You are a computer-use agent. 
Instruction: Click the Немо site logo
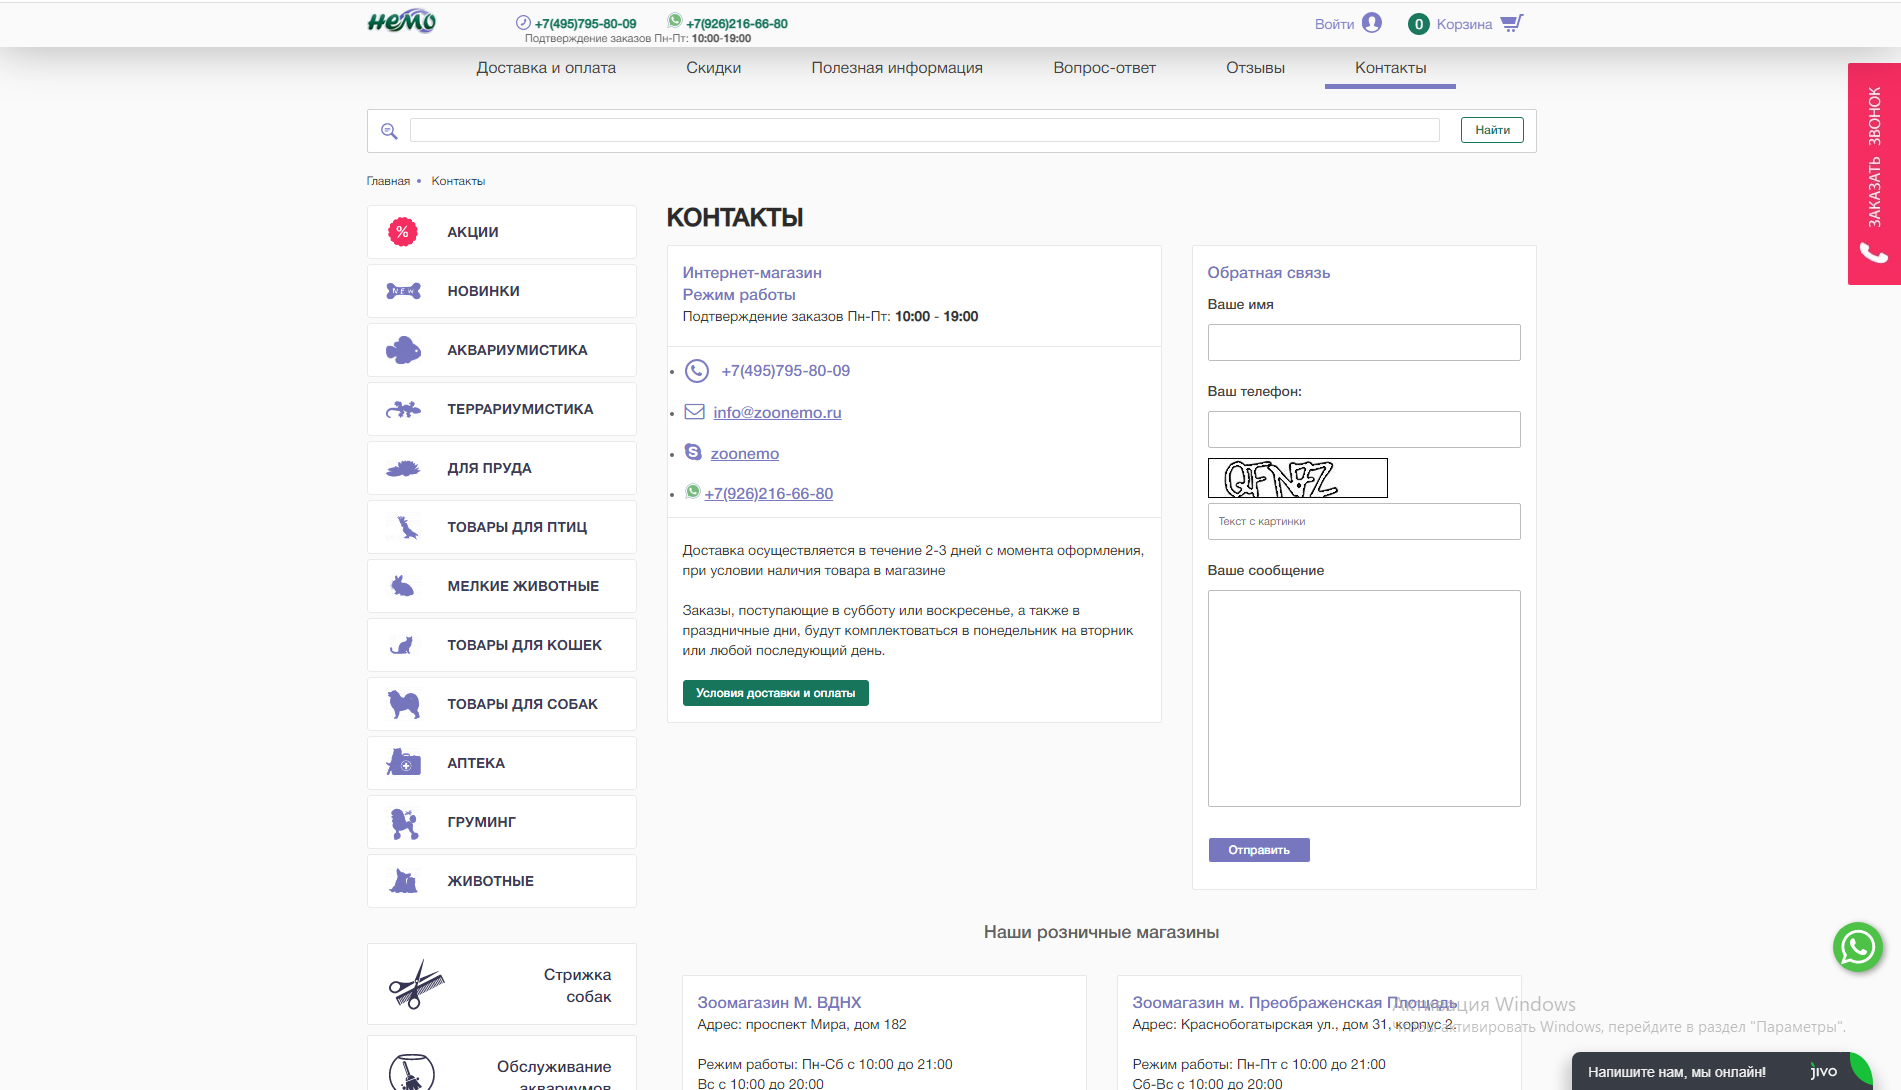tap(401, 22)
